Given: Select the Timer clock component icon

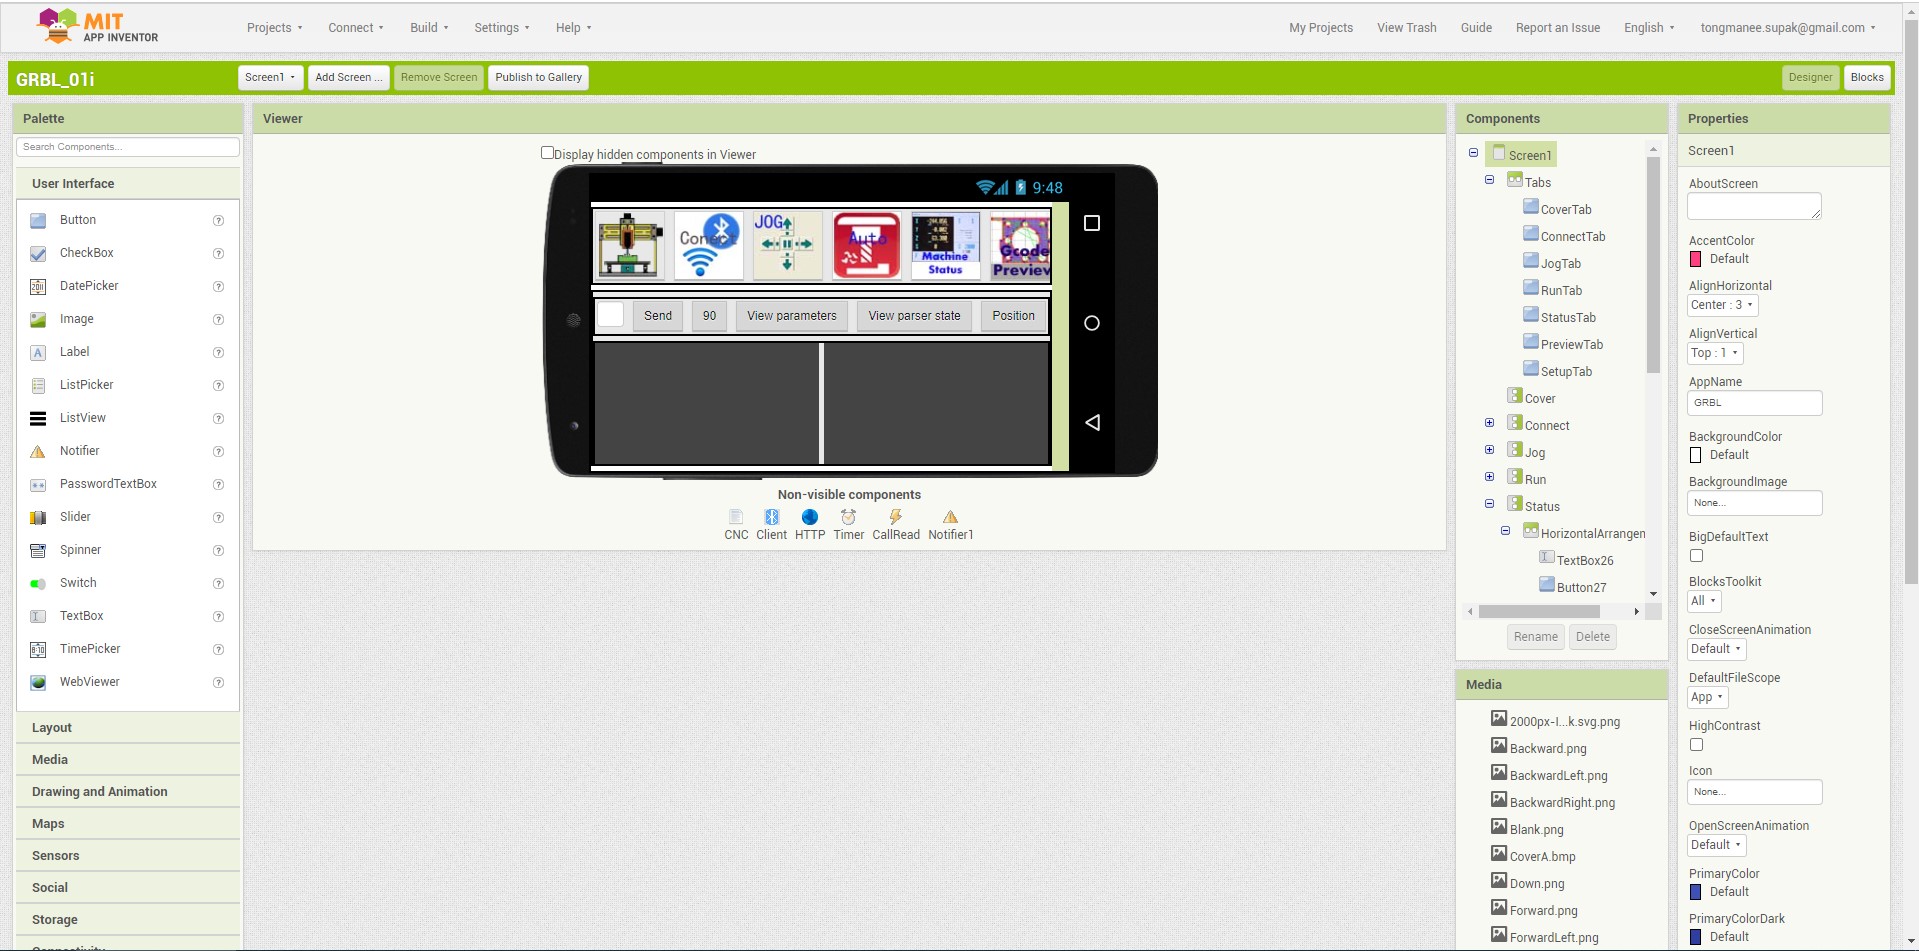Looking at the screenshot, I should click(x=848, y=517).
